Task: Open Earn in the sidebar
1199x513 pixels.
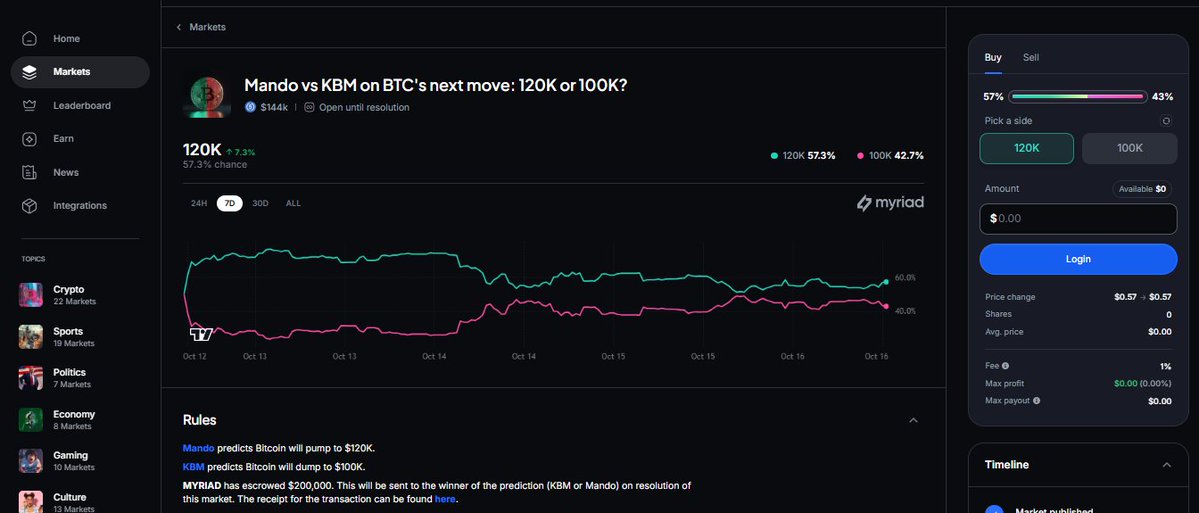Action: [x=80, y=139]
